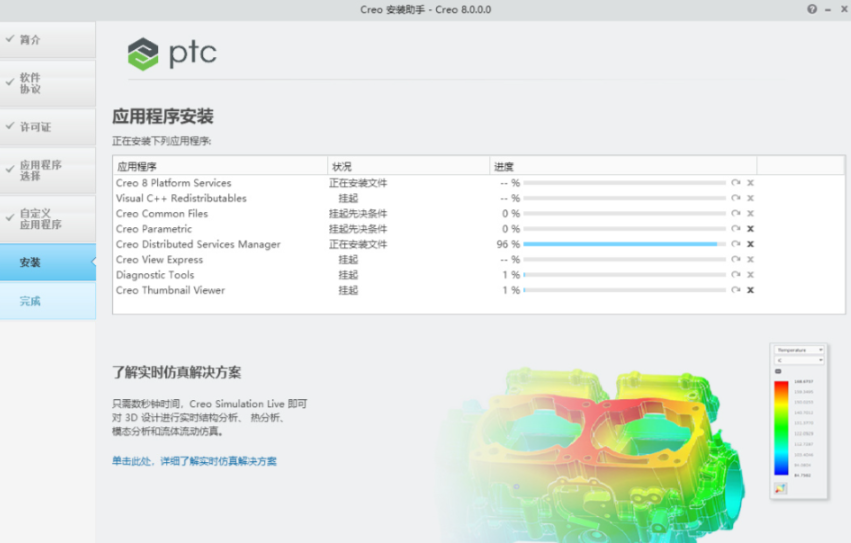Click retry icon for Creo Thumbnail Viewer

coord(735,290)
